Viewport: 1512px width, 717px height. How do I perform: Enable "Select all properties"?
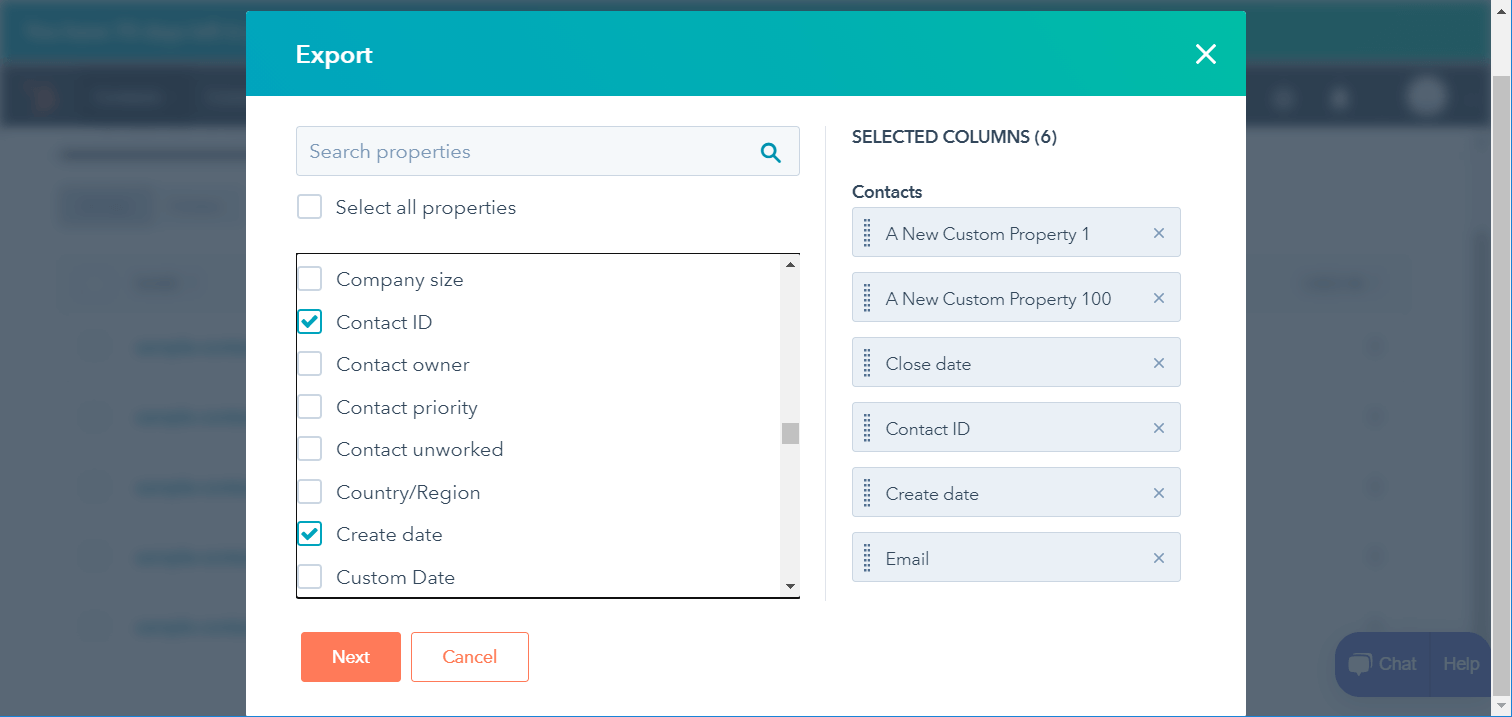click(310, 207)
